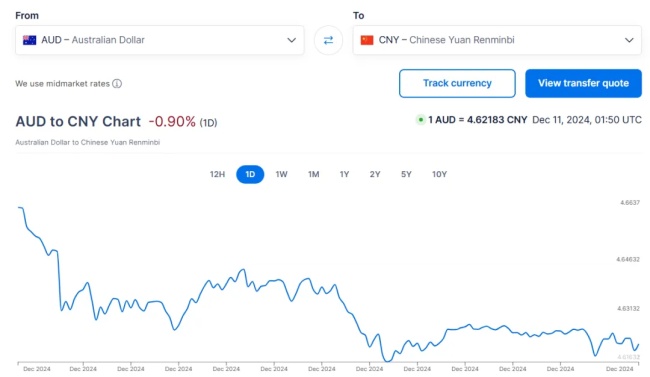Viewport: 650px width, 377px height.
Task: Select the 12H time range
Action: click(x=217, y=174)
